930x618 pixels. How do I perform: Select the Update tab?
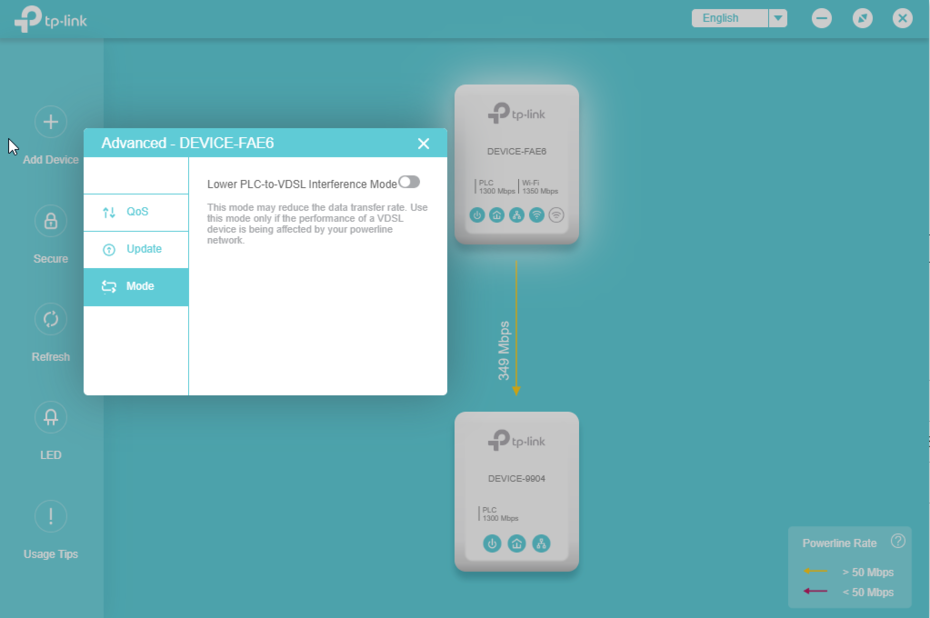click(x=136, y=250)
